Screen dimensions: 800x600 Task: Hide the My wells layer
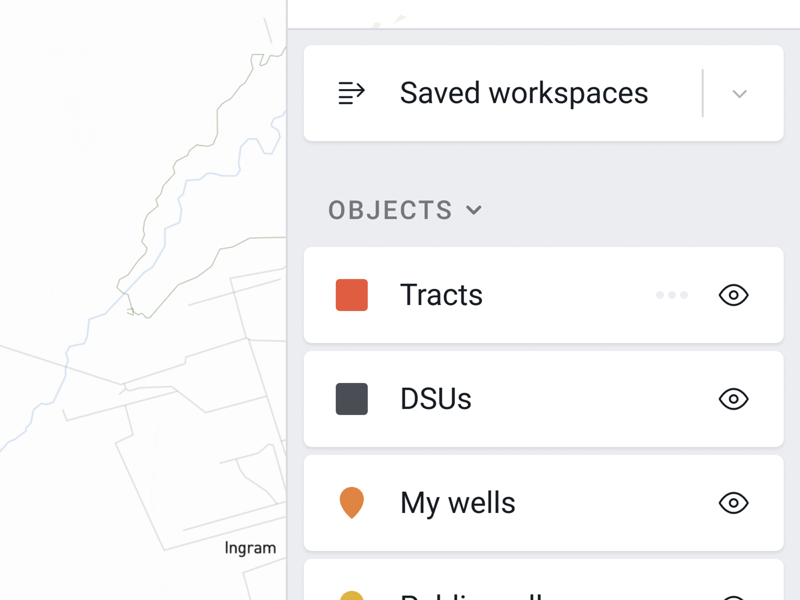[733, 503]
